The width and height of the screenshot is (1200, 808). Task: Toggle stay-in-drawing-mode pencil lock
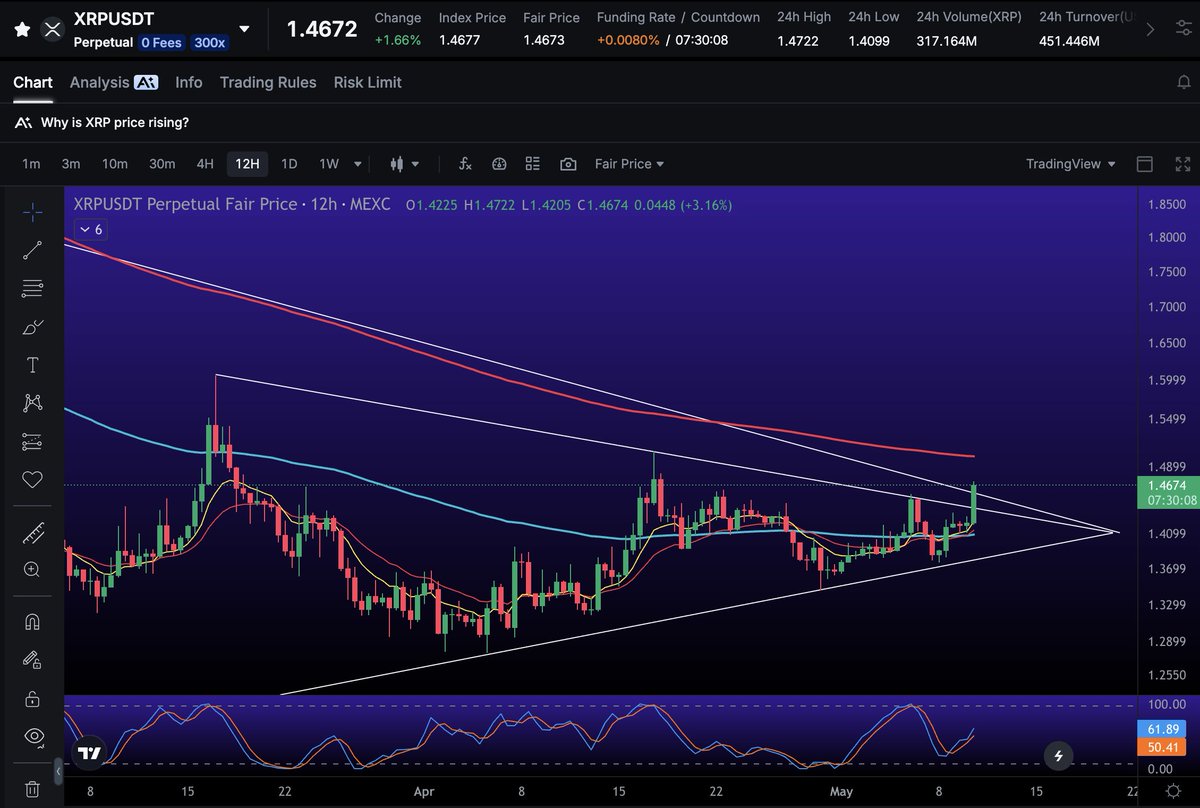click(x=32, y=660)
